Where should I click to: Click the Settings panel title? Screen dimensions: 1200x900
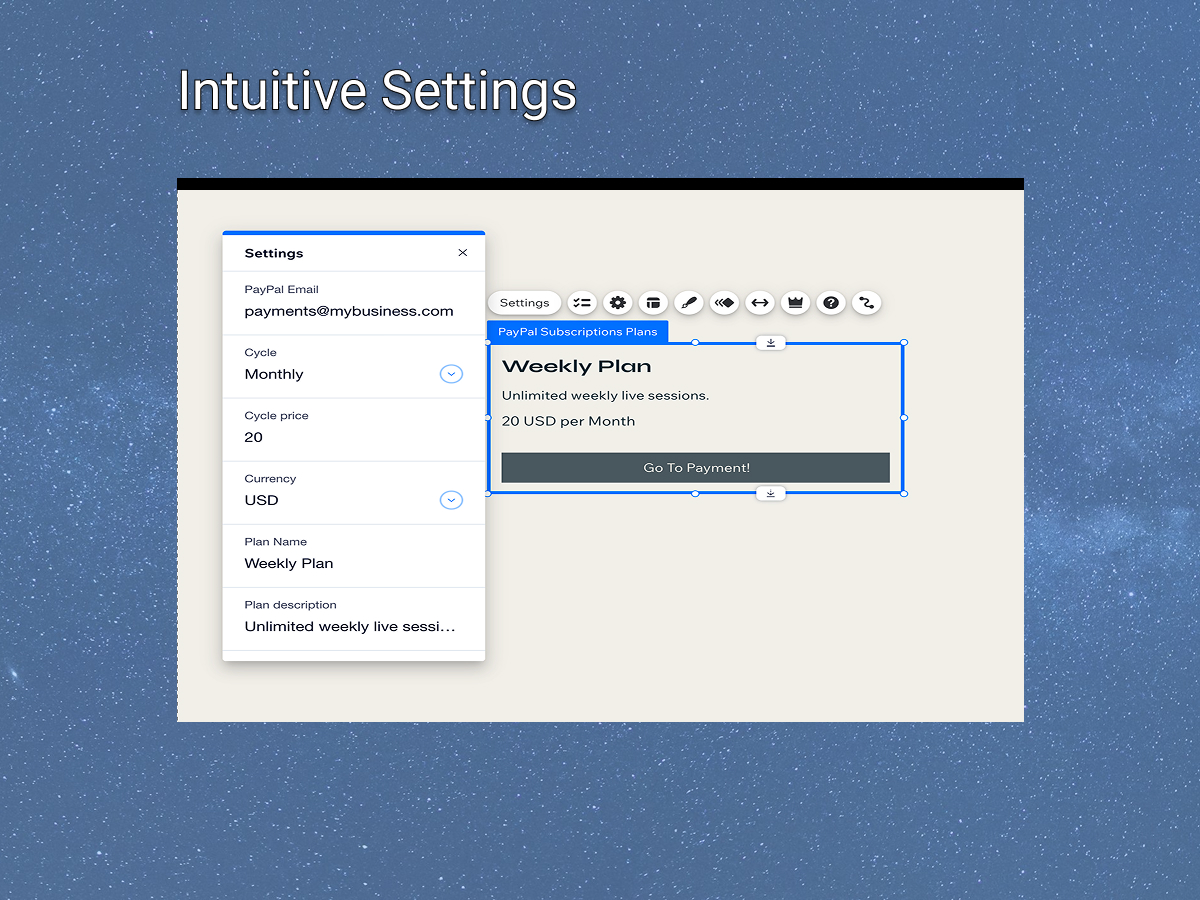(274, 254)
